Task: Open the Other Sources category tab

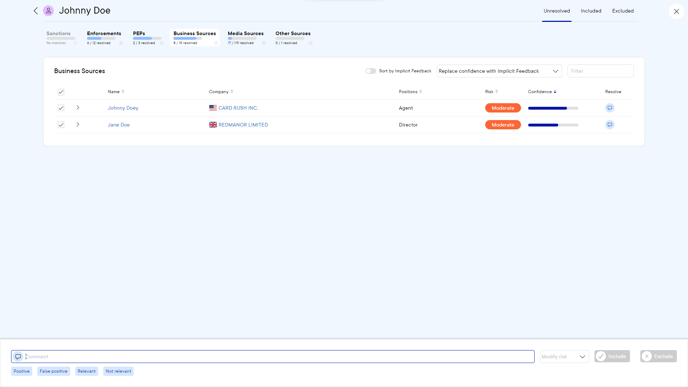Action: click(294, 38)
